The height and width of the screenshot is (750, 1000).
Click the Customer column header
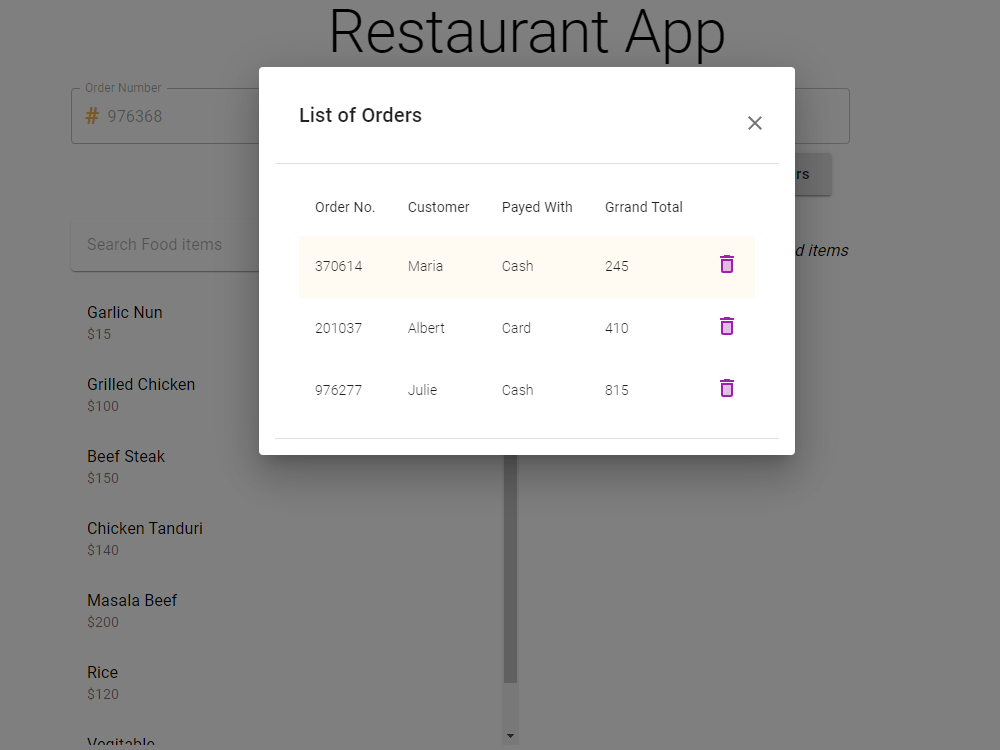coord(438,207)
